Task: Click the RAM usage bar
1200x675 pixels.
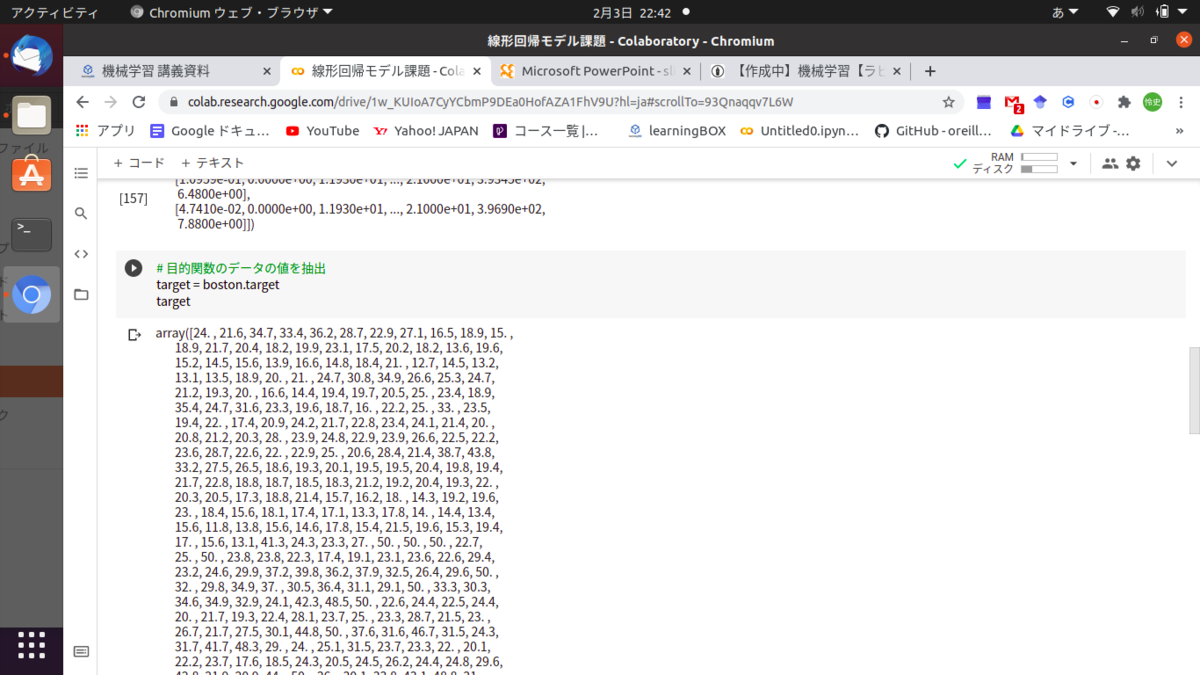Action: tap(1039, 157)
